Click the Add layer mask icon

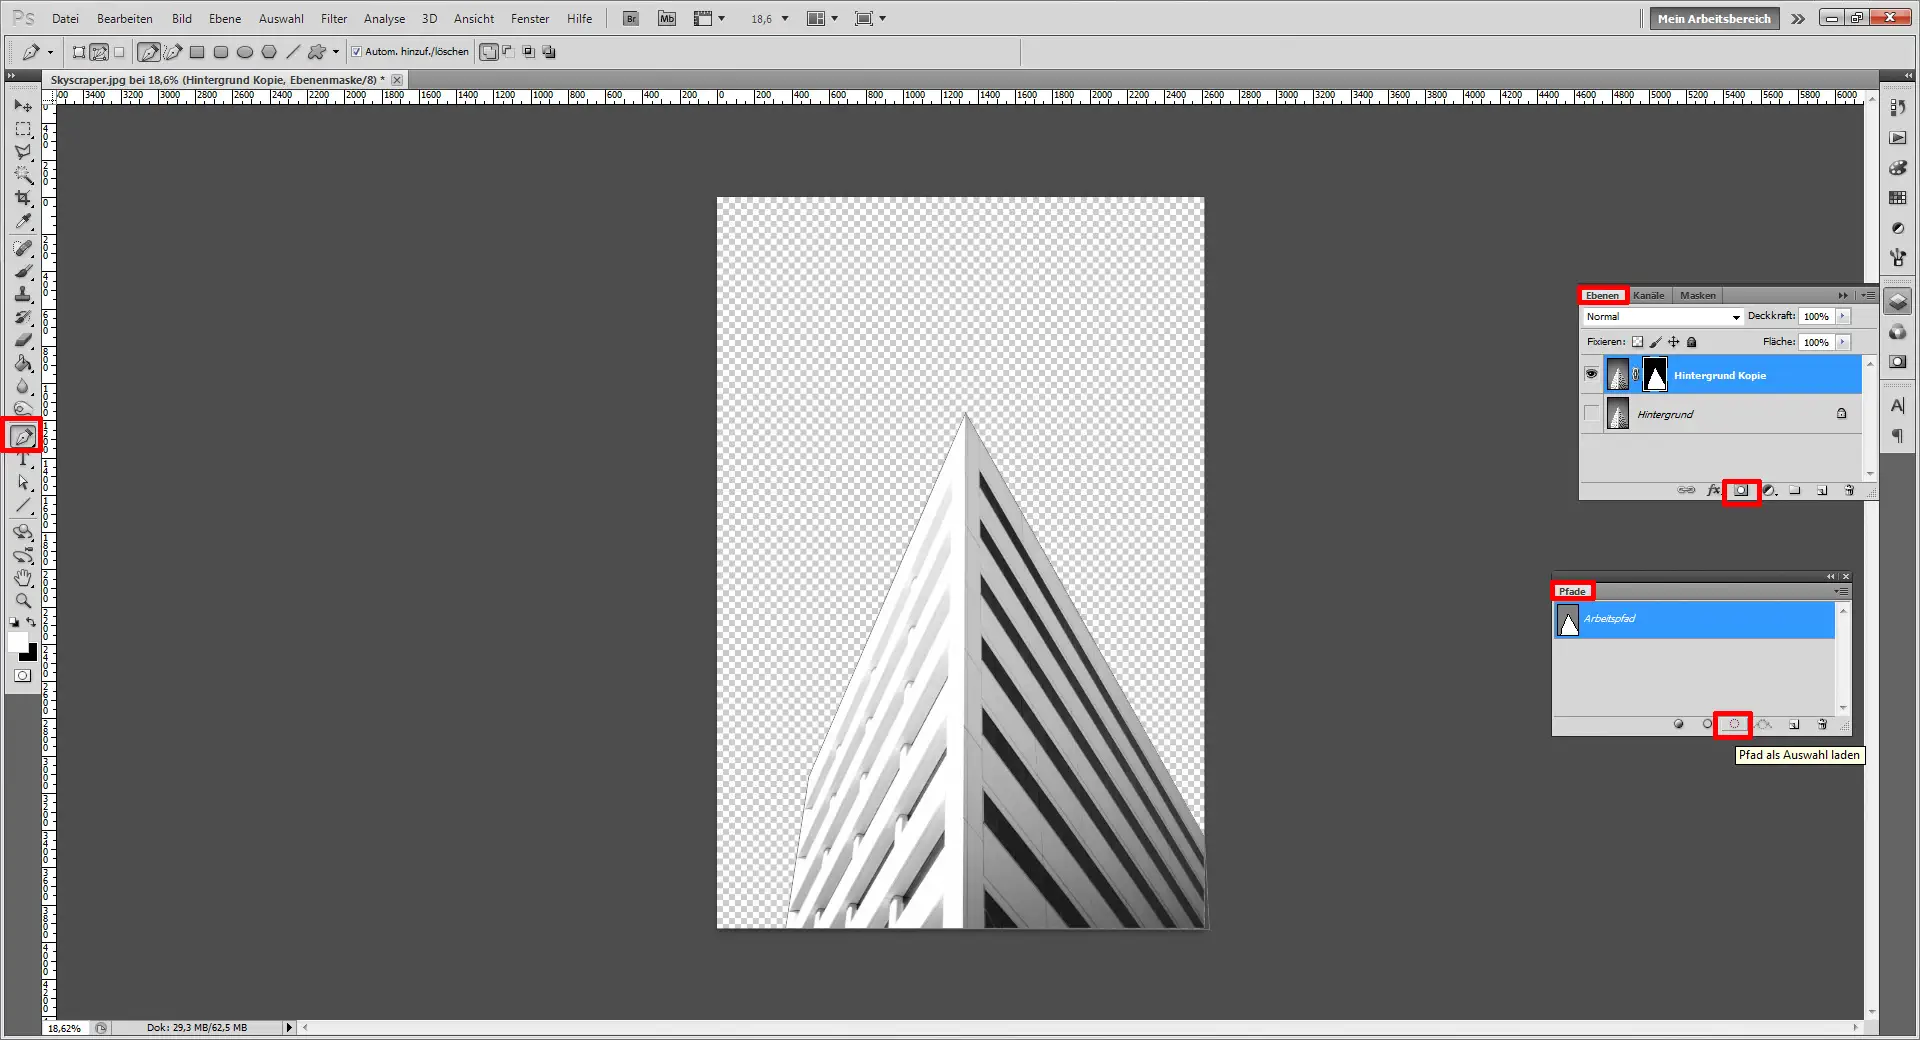(1741, 491)
